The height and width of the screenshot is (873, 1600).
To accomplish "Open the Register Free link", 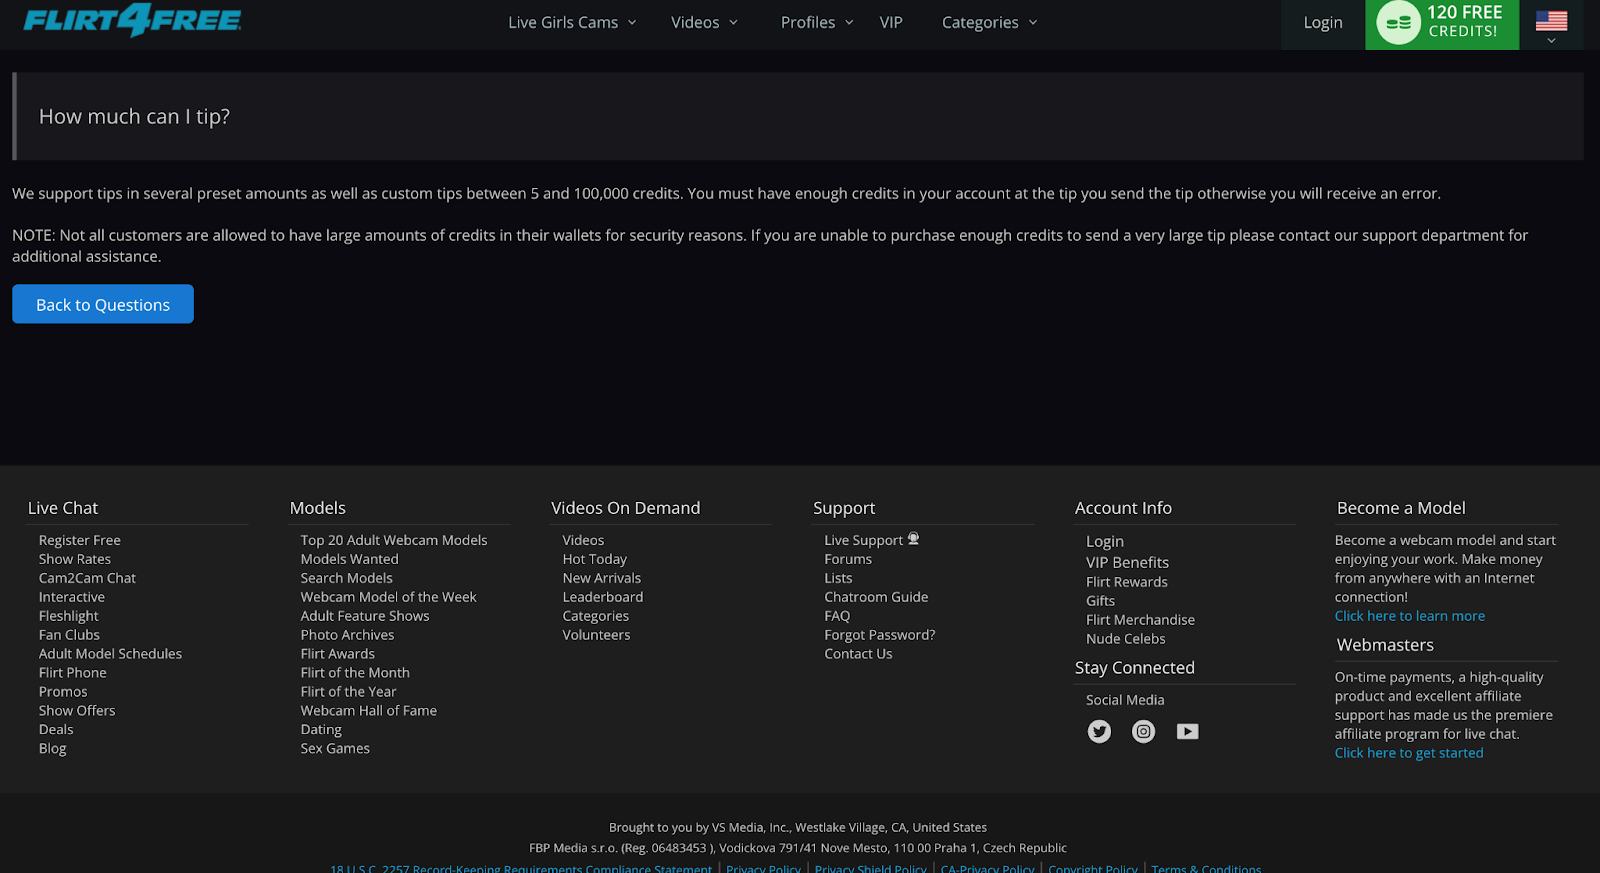I will 80,540.
